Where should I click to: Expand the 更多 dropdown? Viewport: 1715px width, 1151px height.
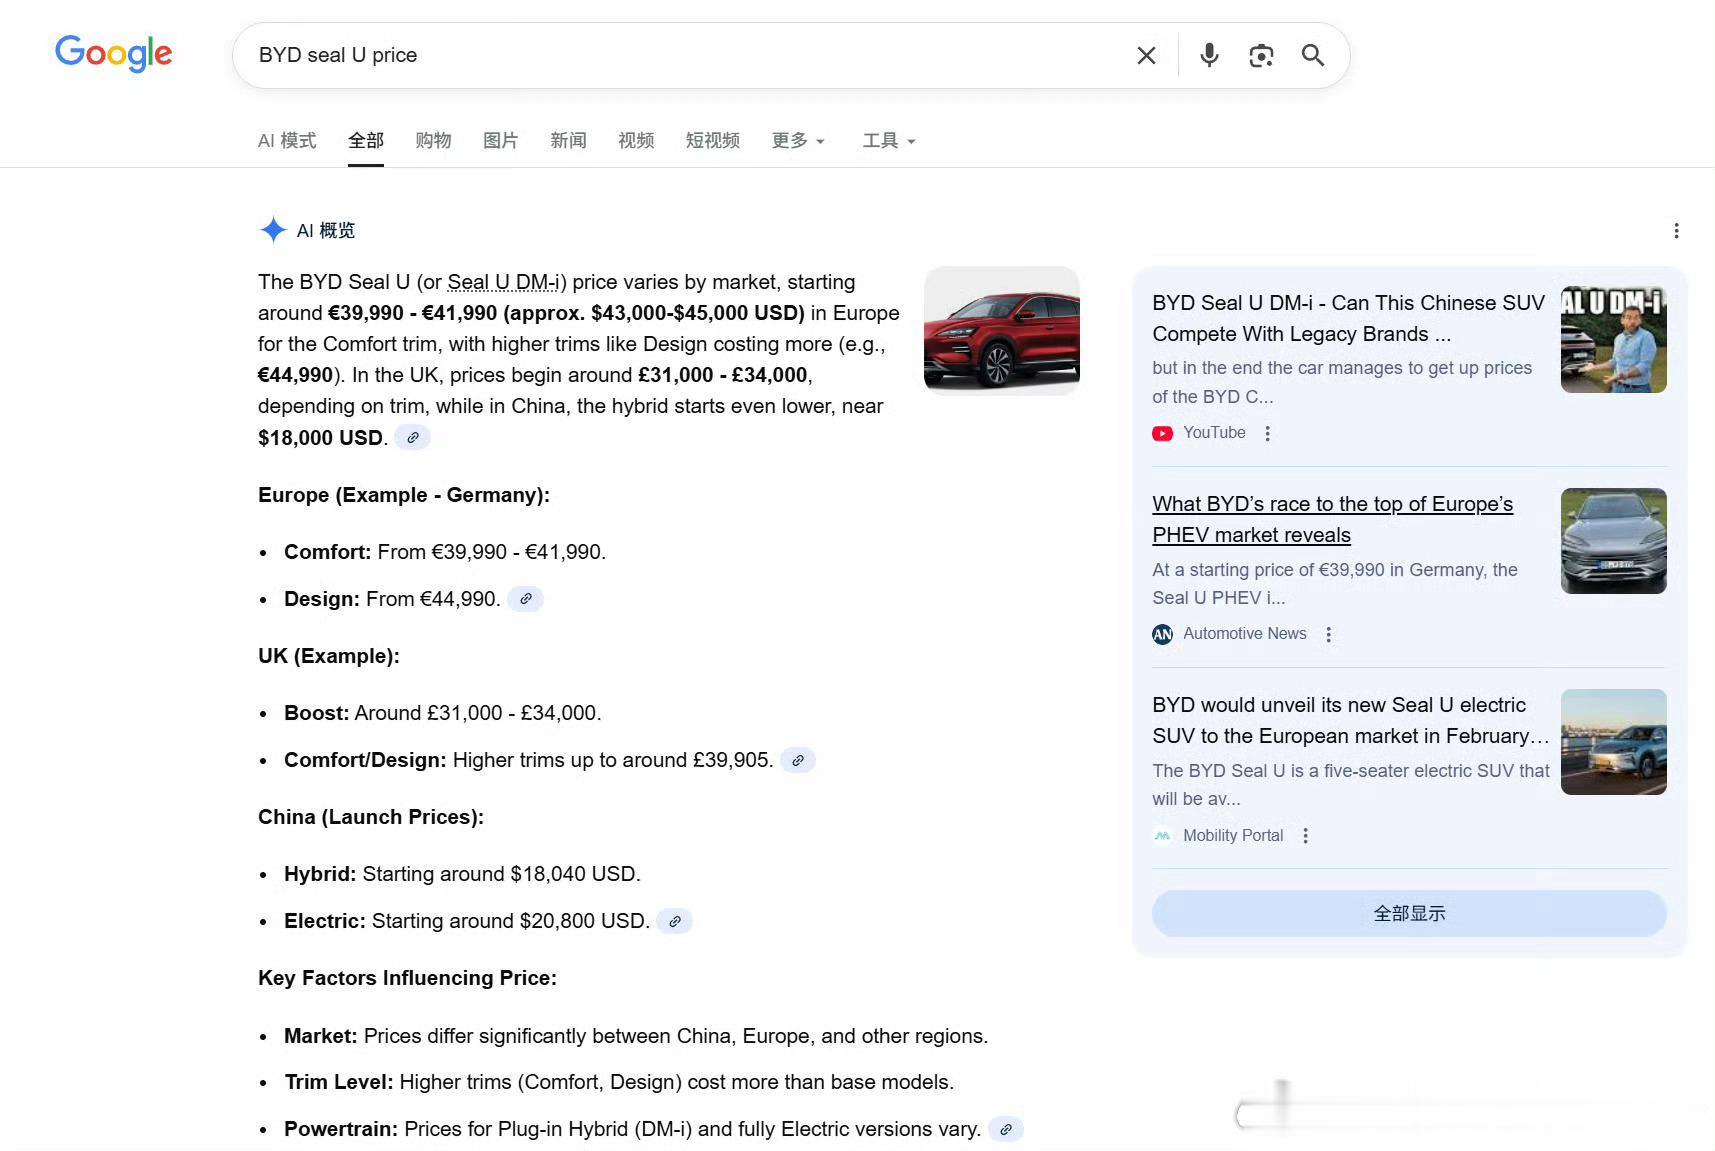tap(798, 141)
